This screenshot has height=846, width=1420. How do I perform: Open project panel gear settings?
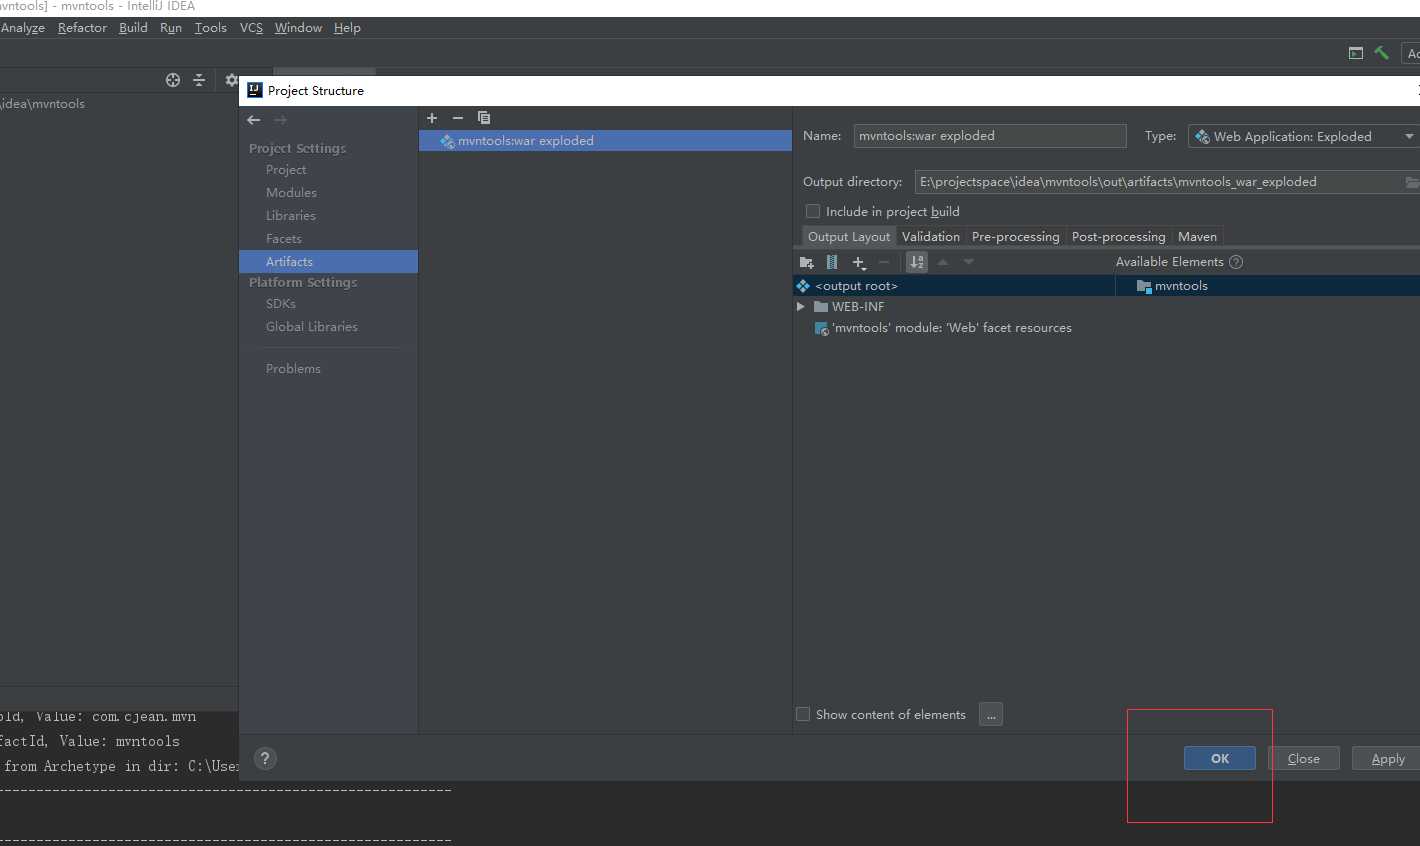coord(232,80)
